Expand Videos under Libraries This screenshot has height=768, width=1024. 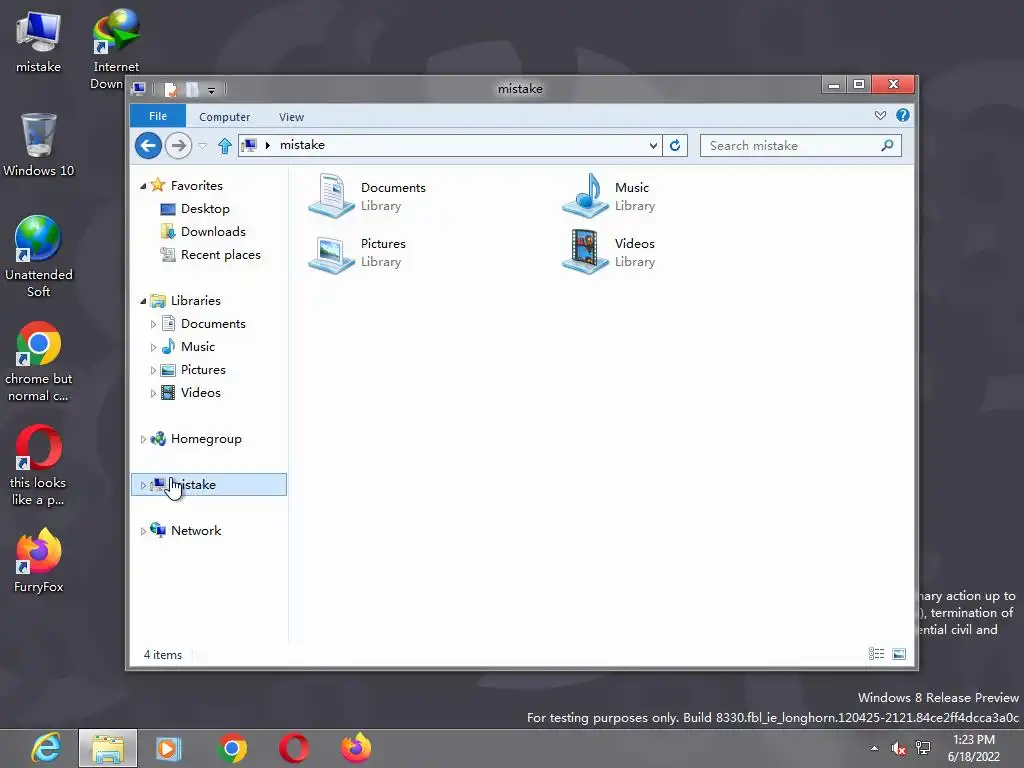coord(153,393)
